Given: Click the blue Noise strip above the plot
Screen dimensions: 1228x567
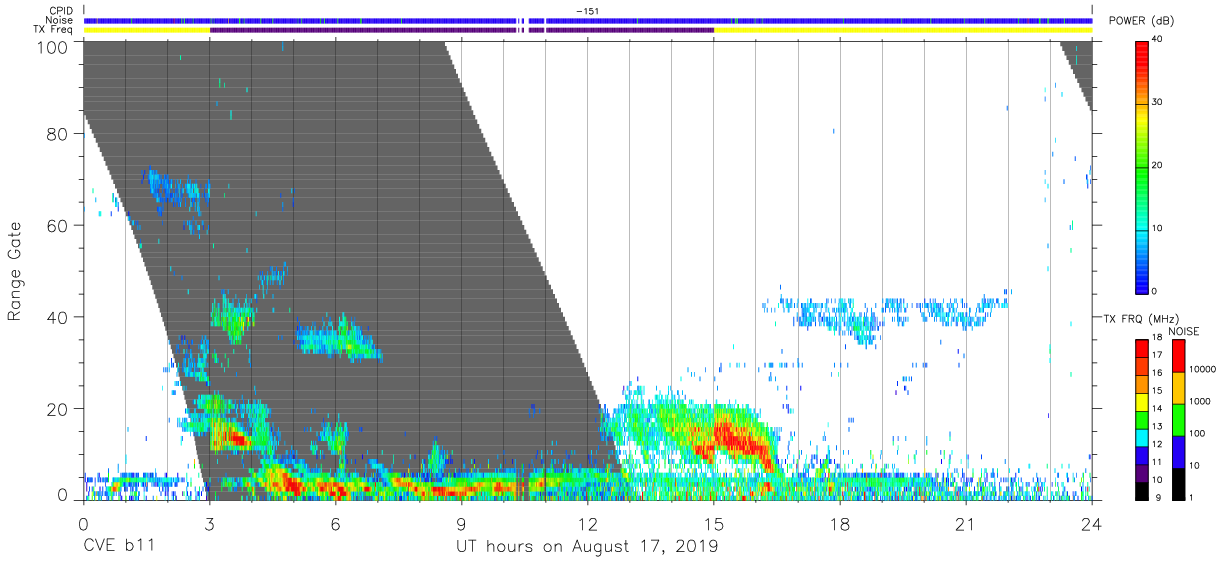Looking at the screenshot, I should click(588, 20).
